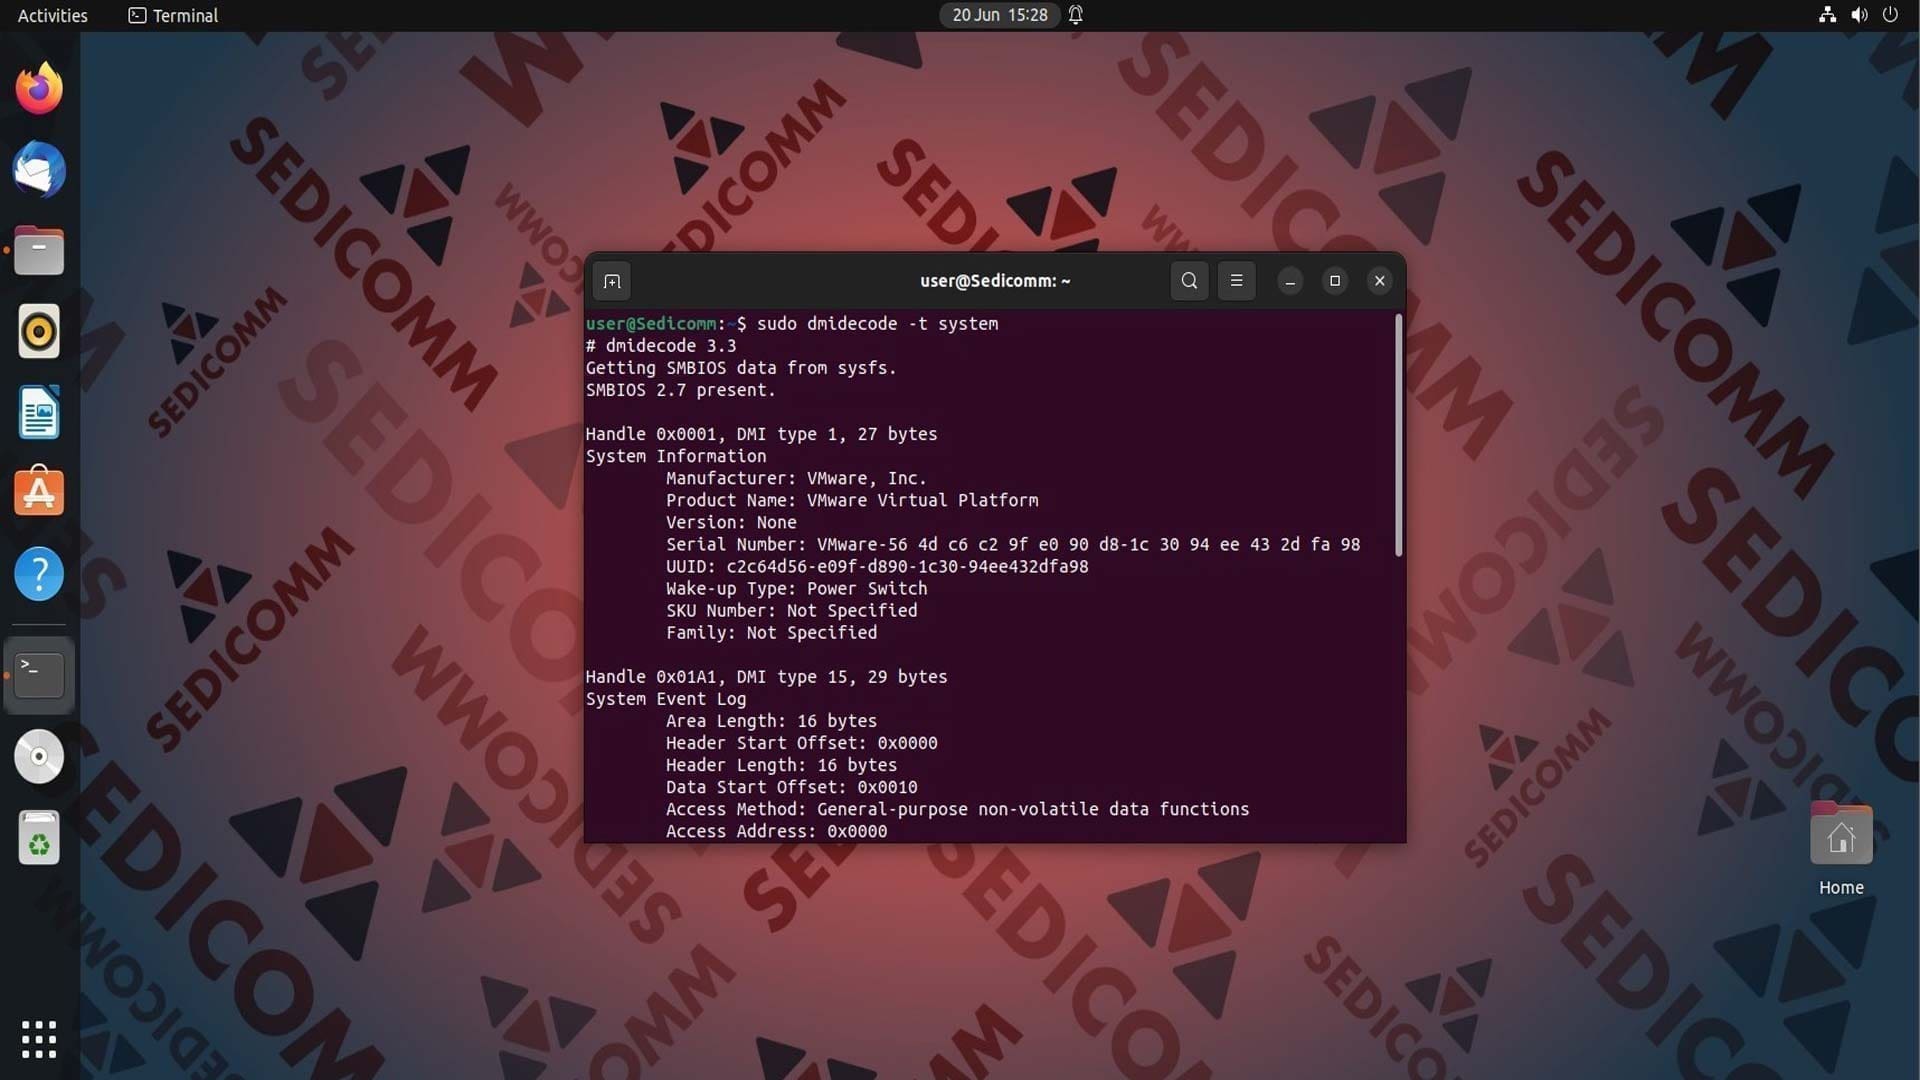Click the terminal vertical scrollbar
Viewport: 1920px width, 1080px height.
tap(1398, 435)
